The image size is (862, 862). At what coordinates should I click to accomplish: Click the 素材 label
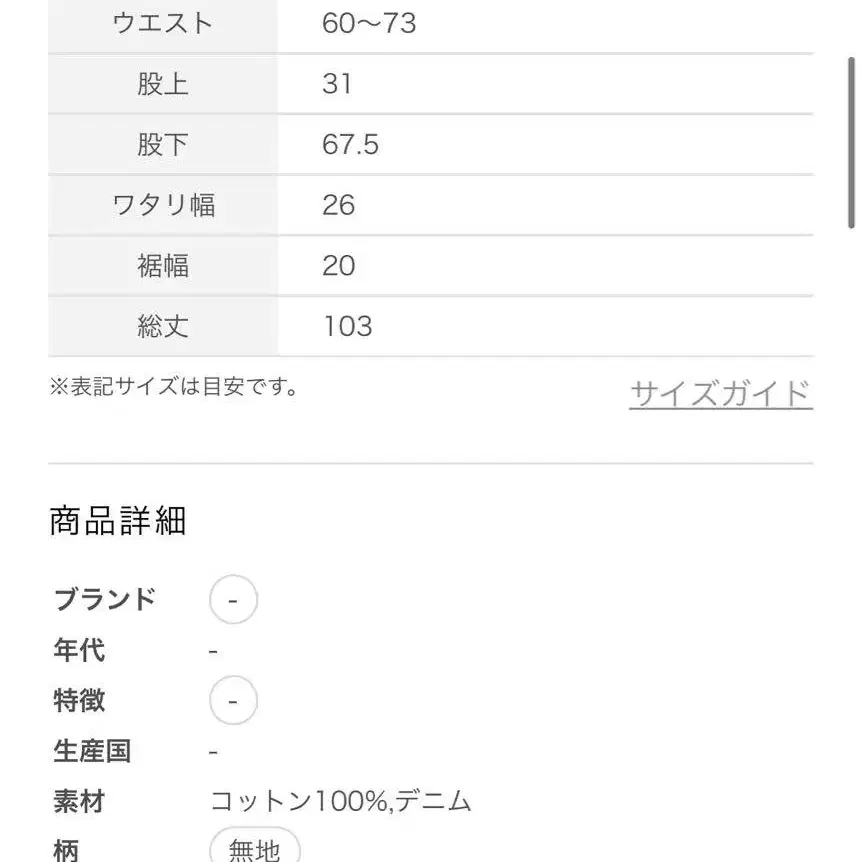(x=79, y=801)
